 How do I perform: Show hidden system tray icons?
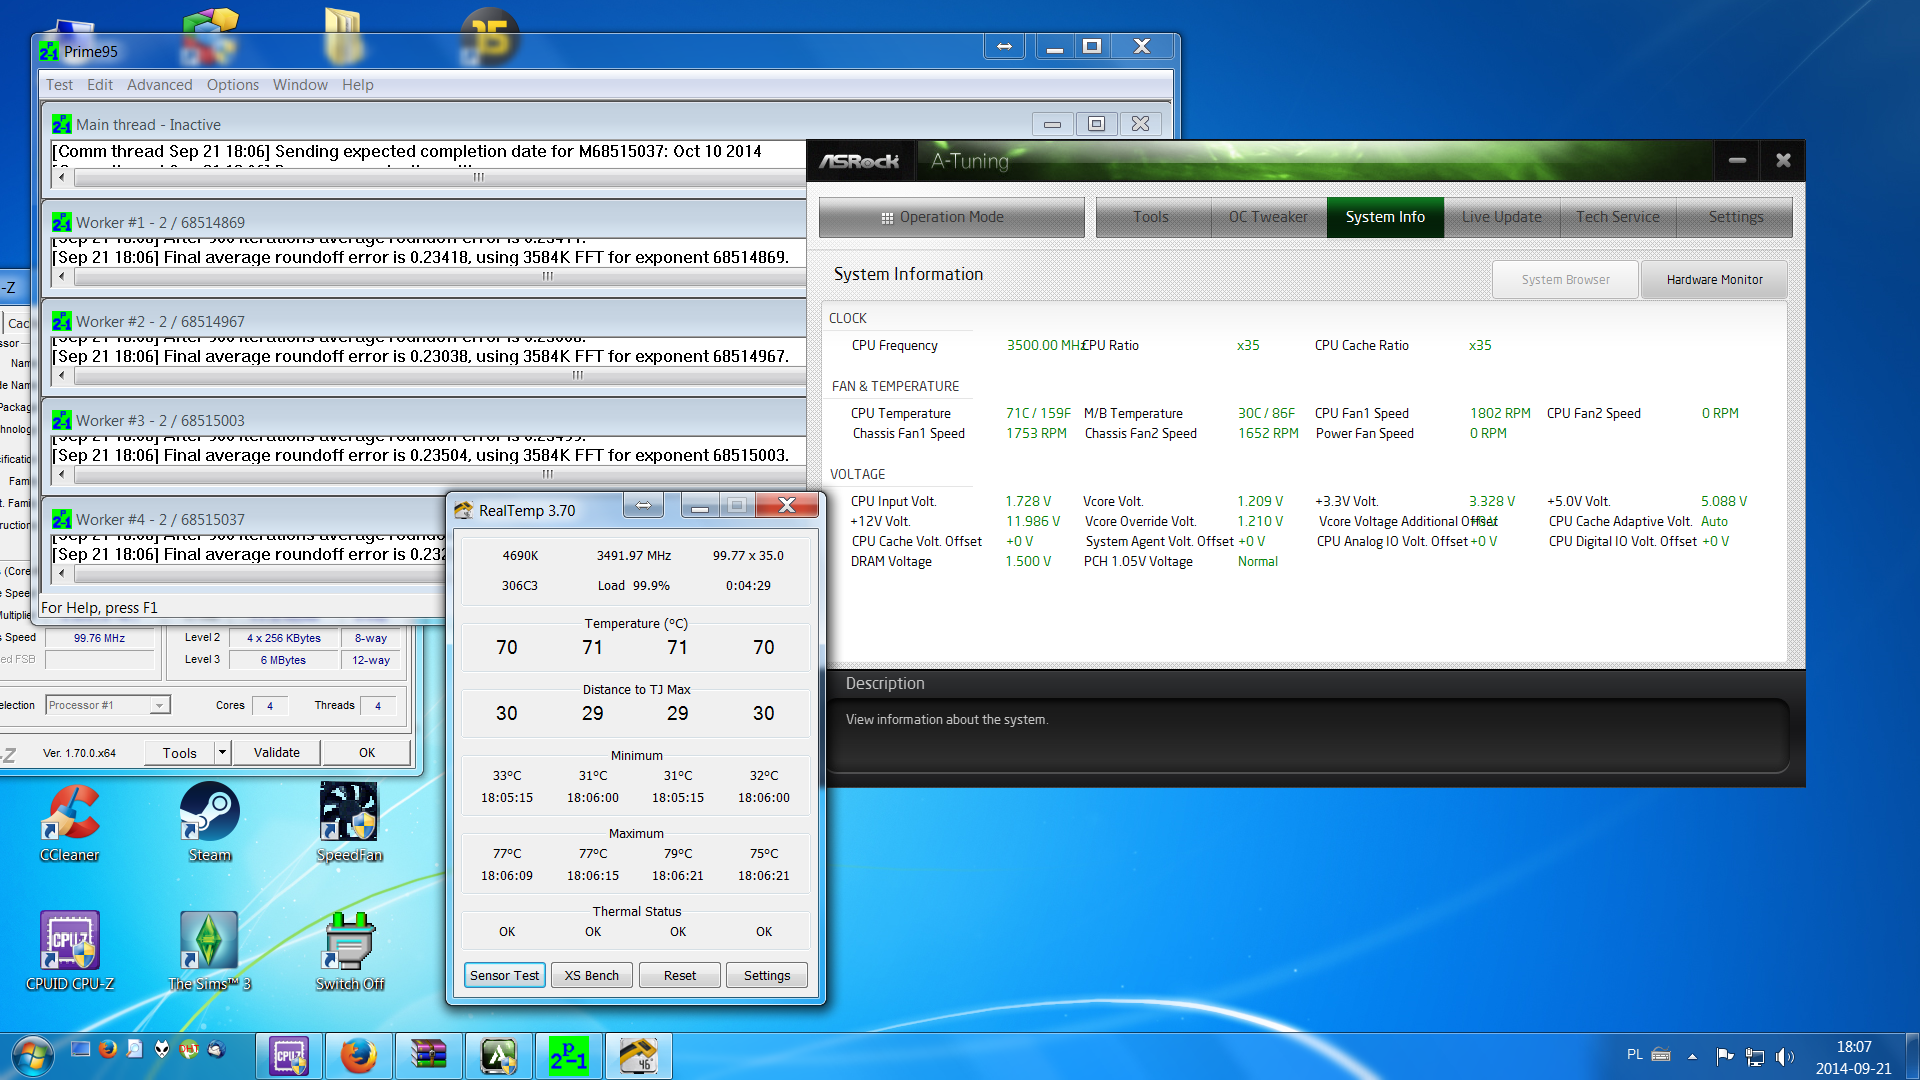1692,1056
